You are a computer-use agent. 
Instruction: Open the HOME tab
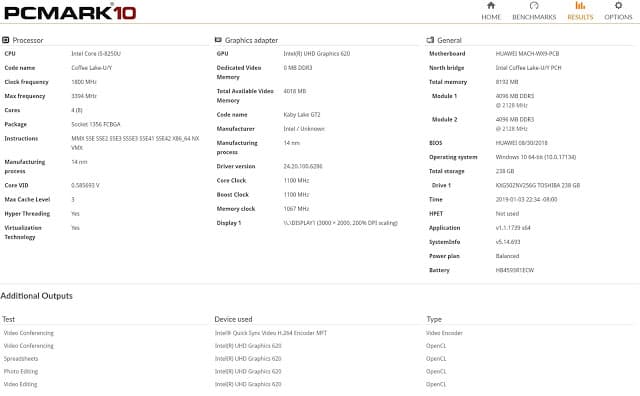[491, 11]
